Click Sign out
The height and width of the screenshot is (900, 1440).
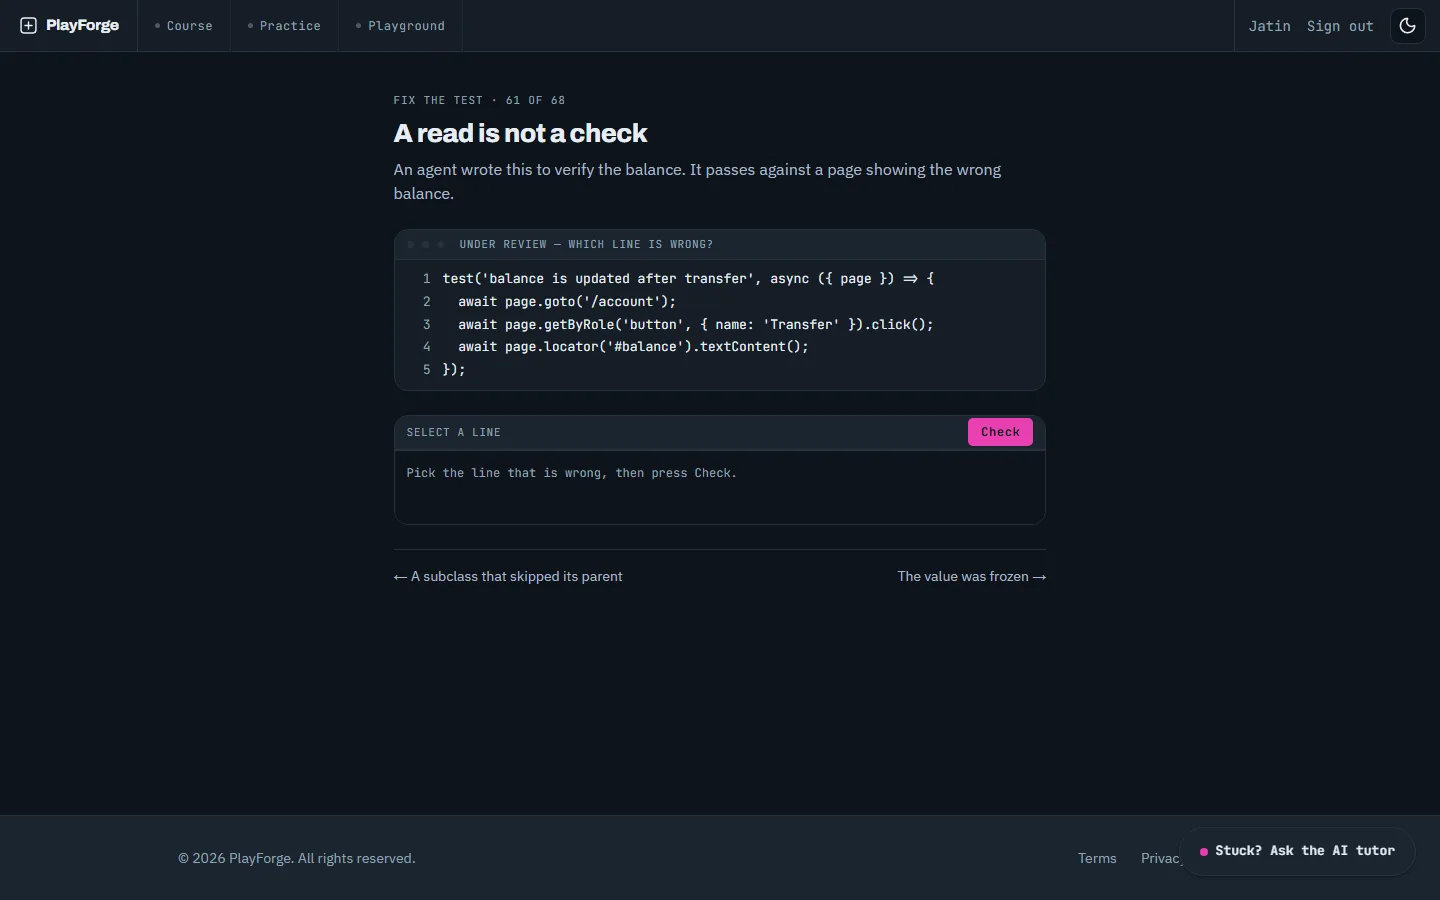(x=1340, y=26)
